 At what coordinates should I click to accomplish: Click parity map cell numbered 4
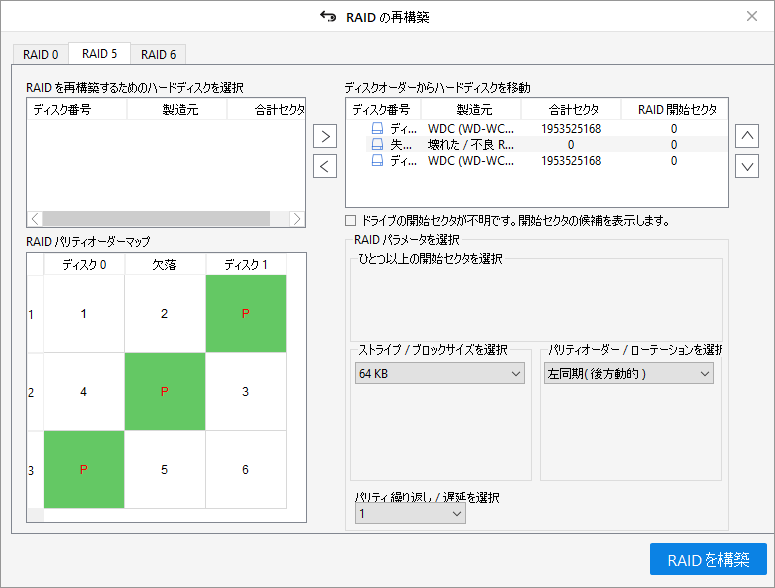pos(84,391)
